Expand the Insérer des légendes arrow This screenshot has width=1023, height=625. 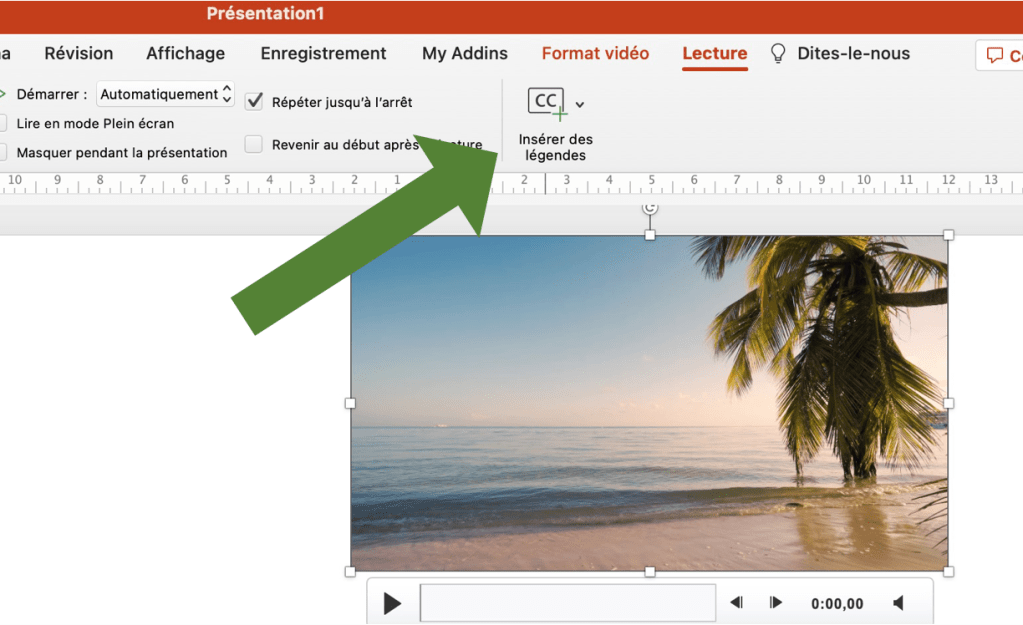point(580,104)
